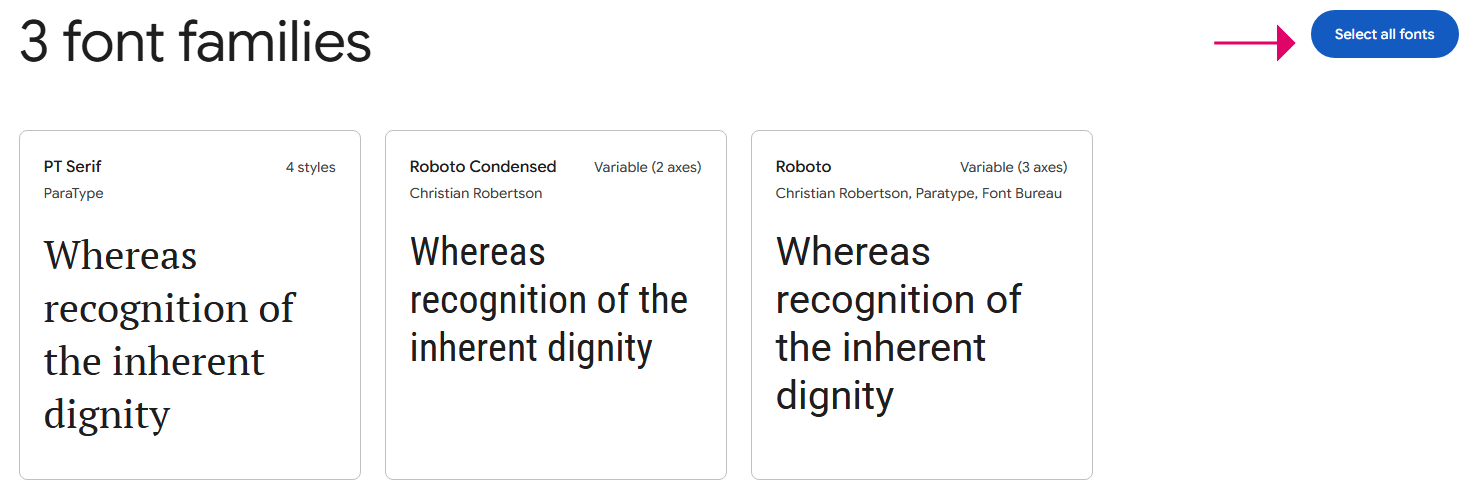Open the Roboto Condensed font title
This screenshot has width=1475, height=492.
click(483, 167)
